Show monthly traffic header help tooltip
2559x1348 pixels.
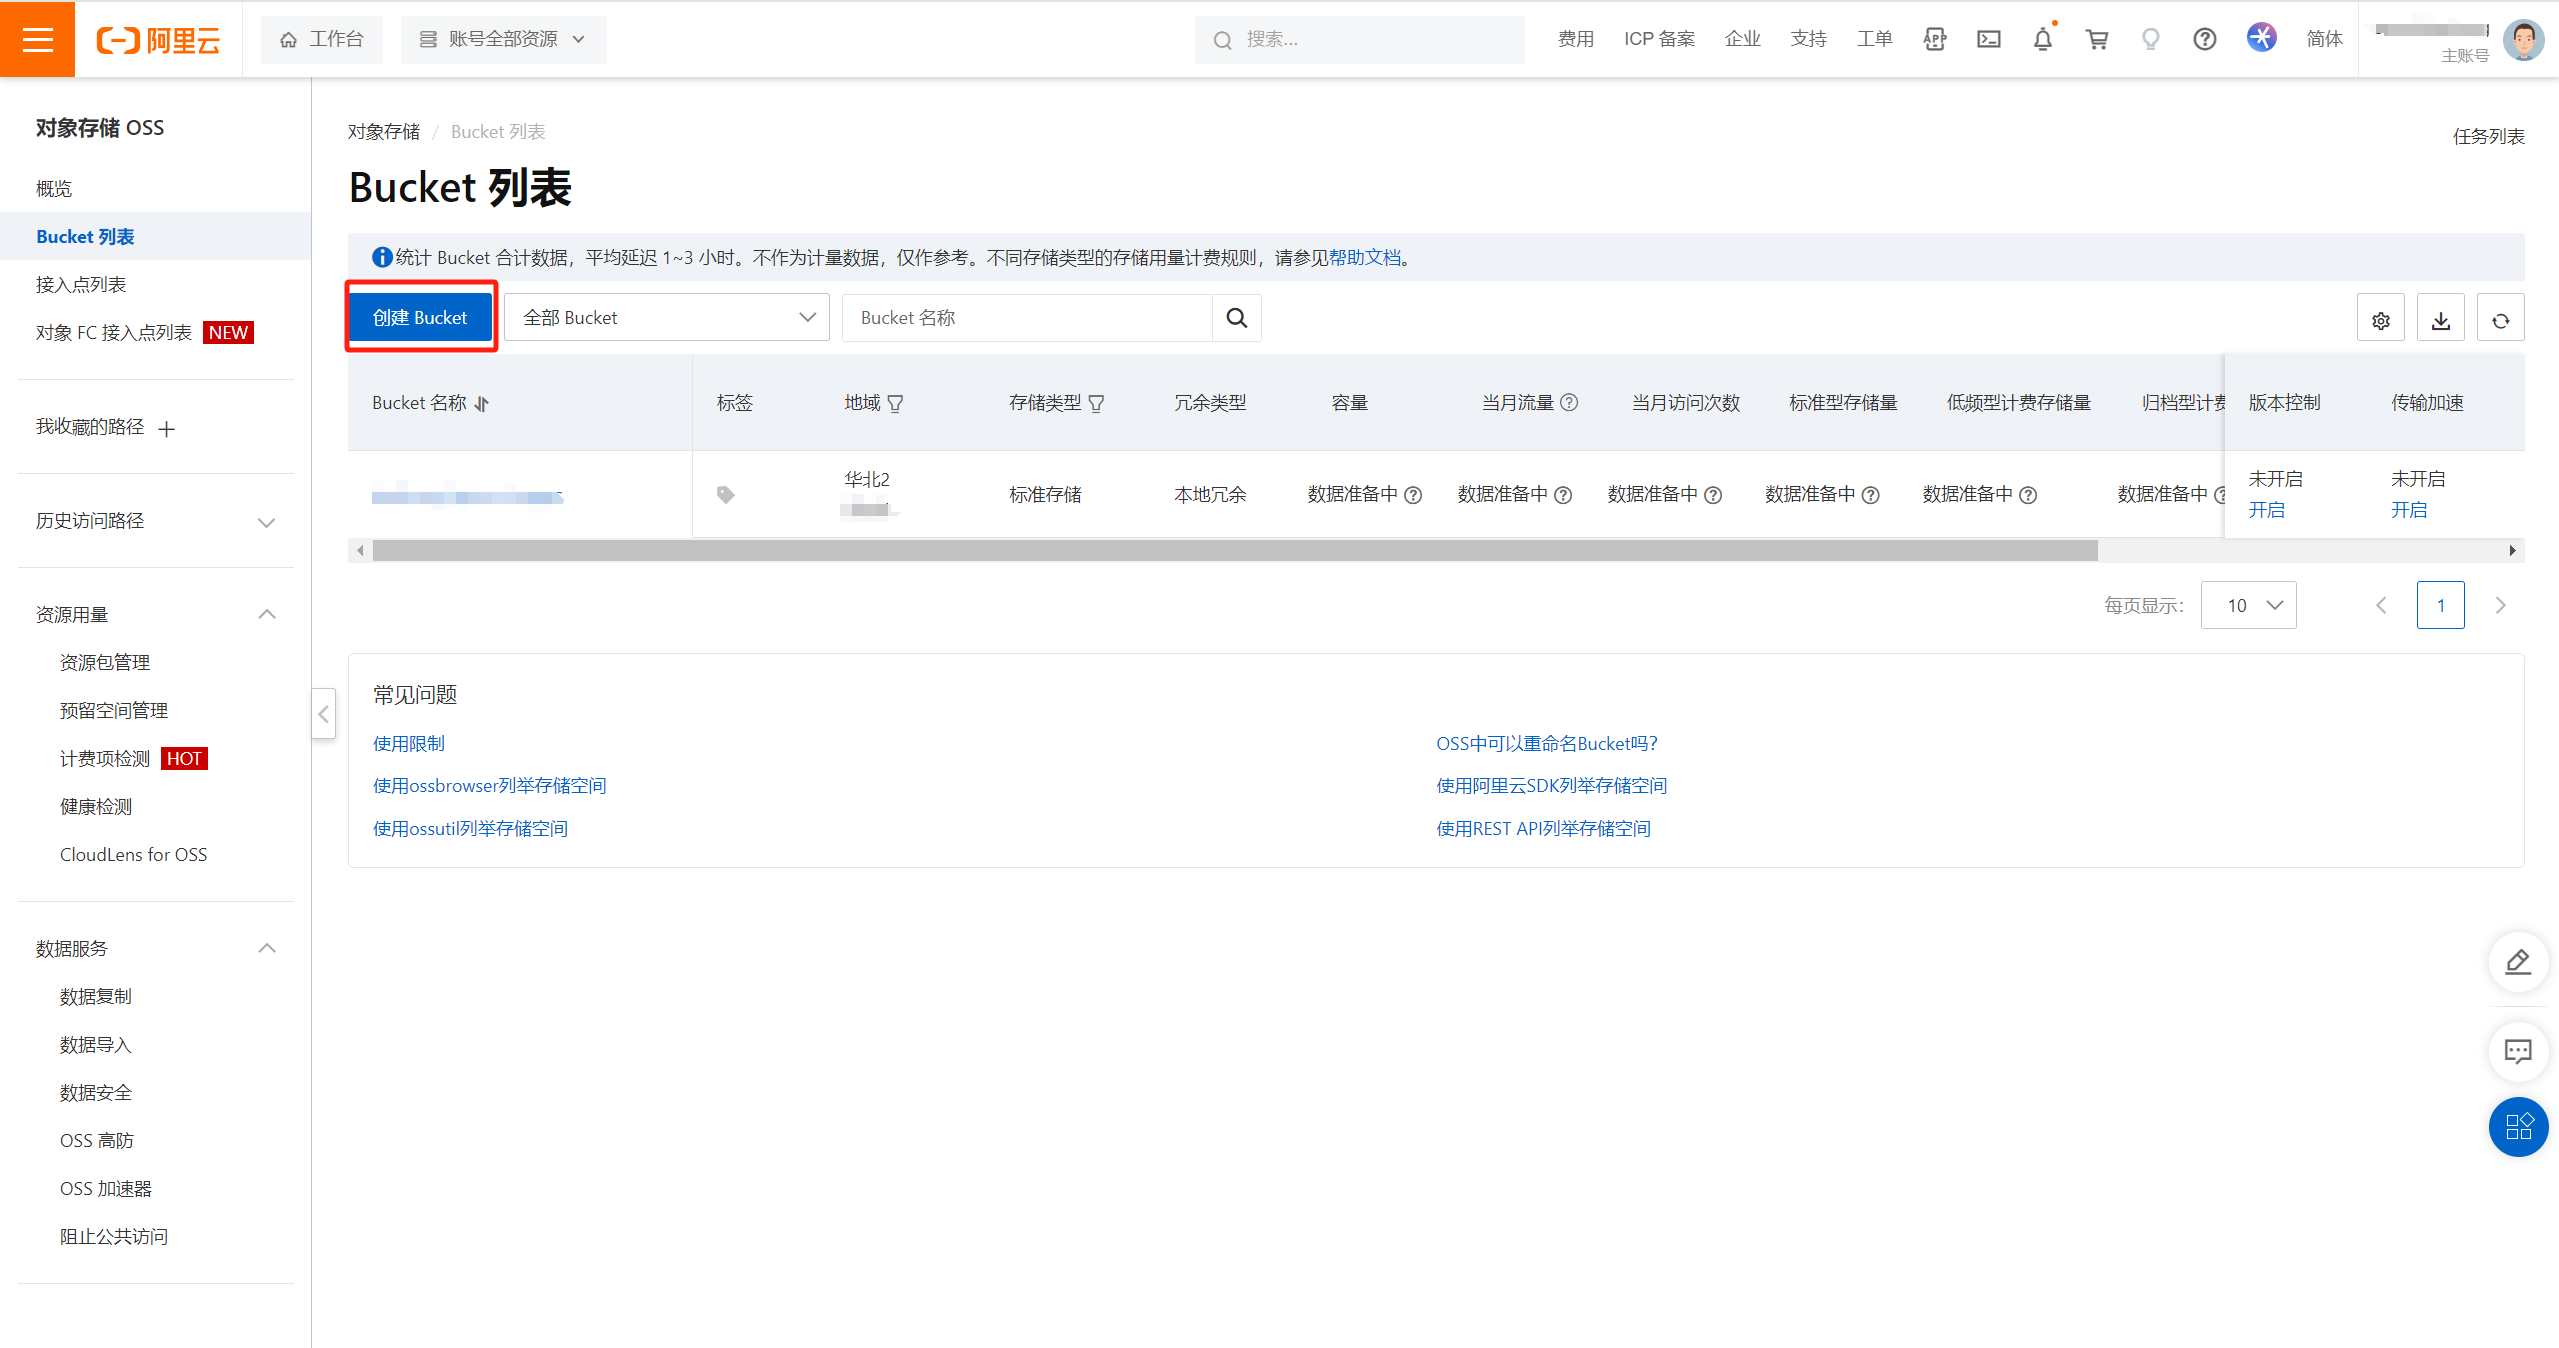coord(1569,403)
